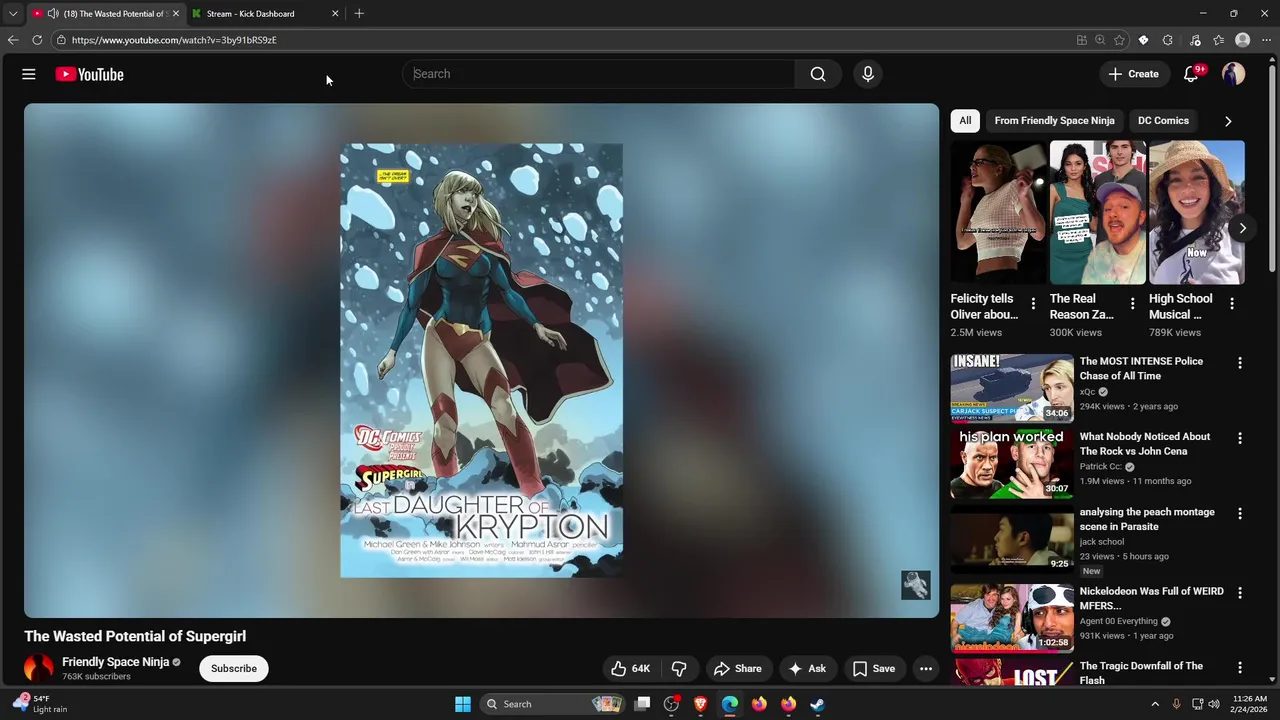Image resolution: width=1280 pixels, height=720 pixels.
Task: Like the video with thumbs up
Action: (x=631, y=668)
